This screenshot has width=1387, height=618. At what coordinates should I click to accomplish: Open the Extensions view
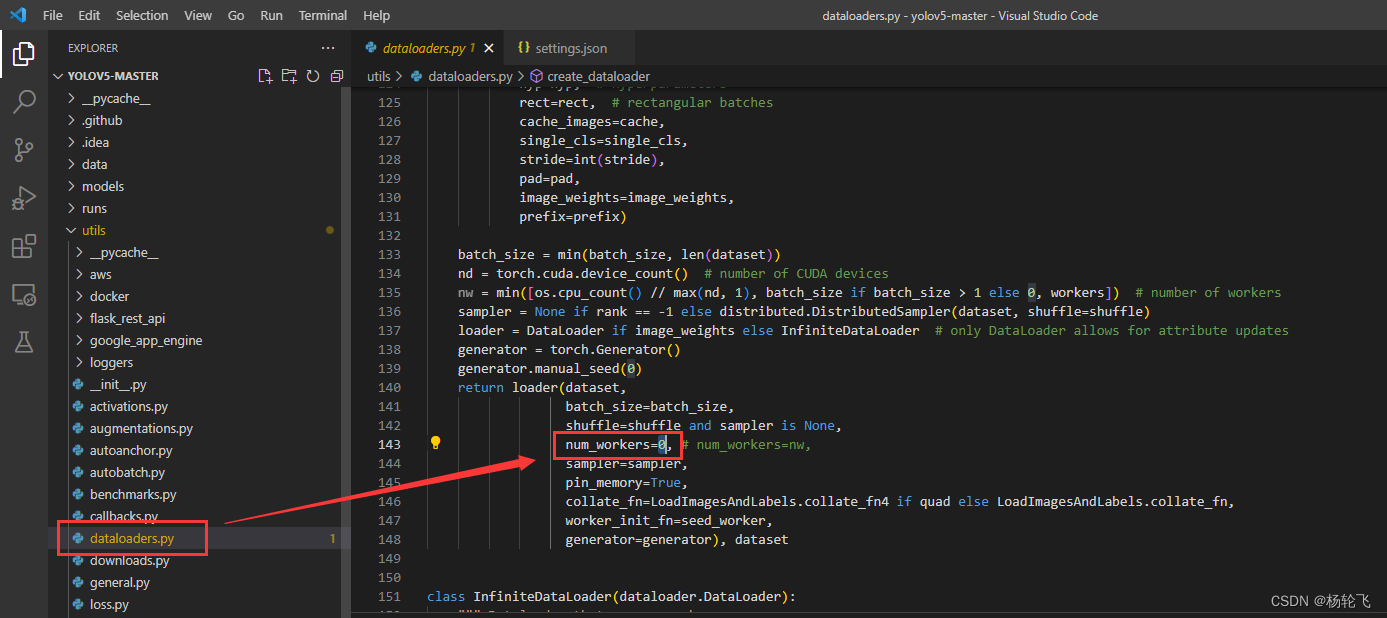(24, 246)
